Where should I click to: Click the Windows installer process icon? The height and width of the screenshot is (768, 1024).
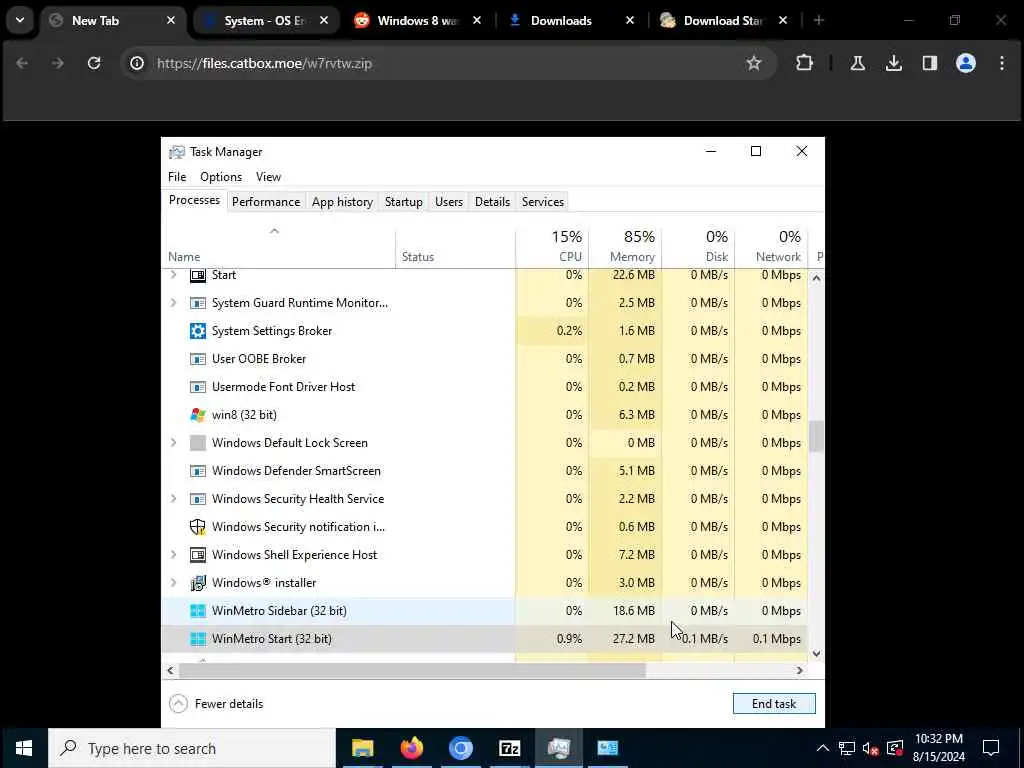click(197, 583)
